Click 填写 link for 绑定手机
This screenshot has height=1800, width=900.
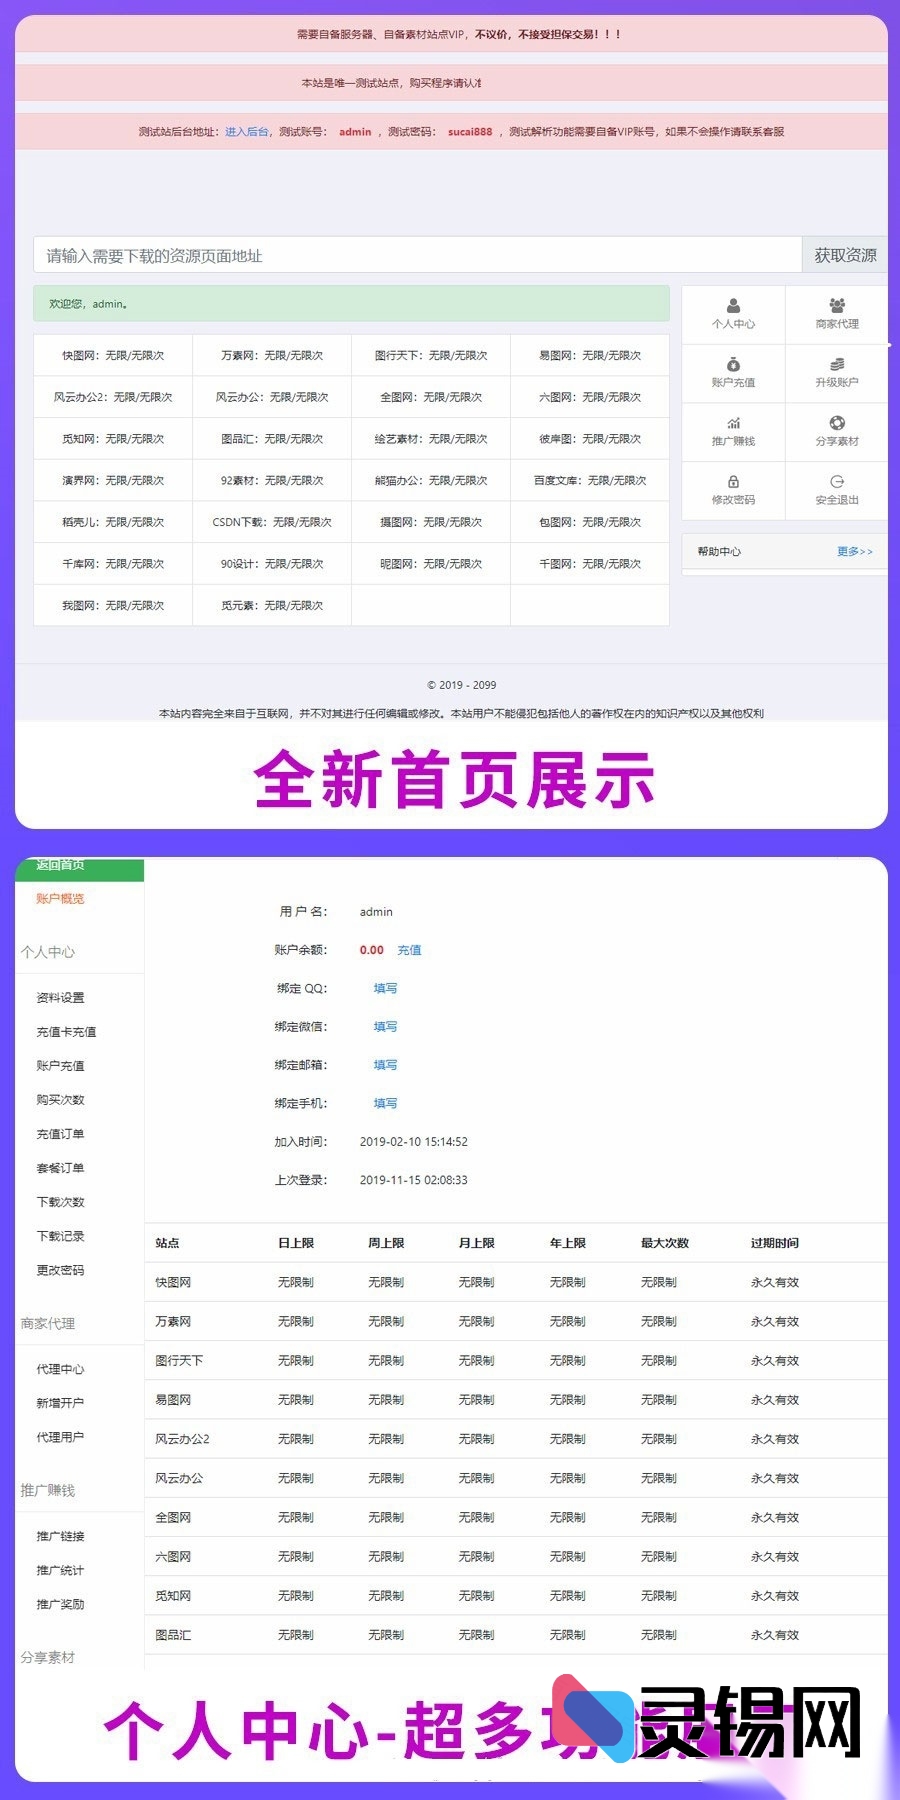(x=385, y=1103)
